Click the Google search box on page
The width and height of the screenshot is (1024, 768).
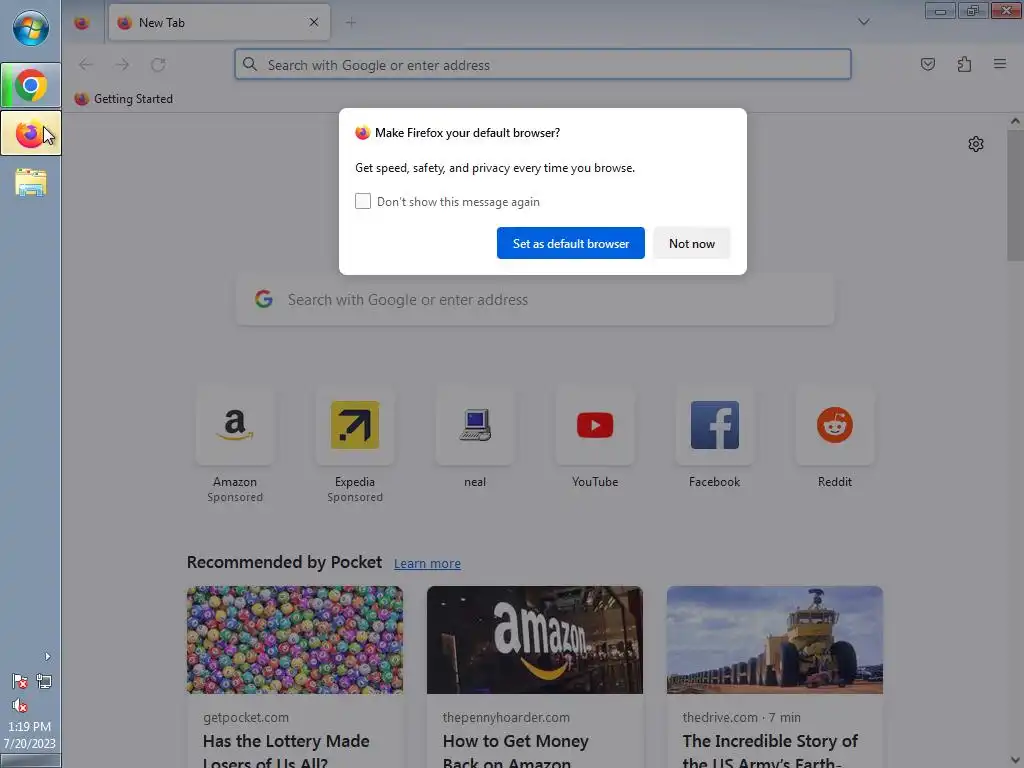click(535, 300)
